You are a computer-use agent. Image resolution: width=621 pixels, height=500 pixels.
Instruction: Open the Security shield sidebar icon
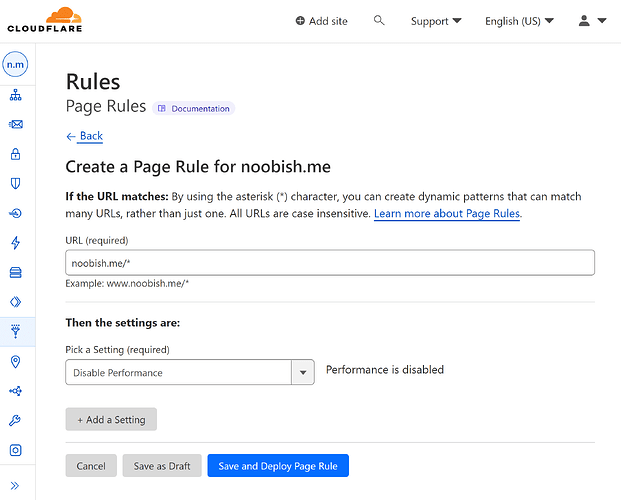point(15,183)
